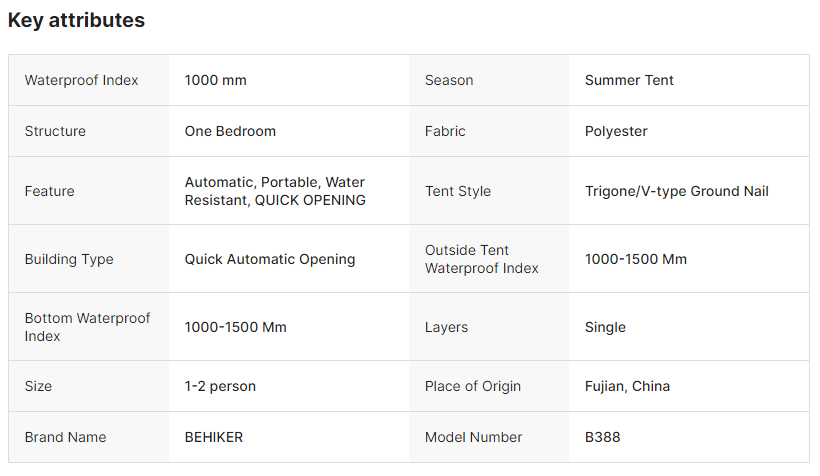Click the "1-2 person" size value
The width and height of the screenshot is (820, 476).
click(x=221, y=386)
